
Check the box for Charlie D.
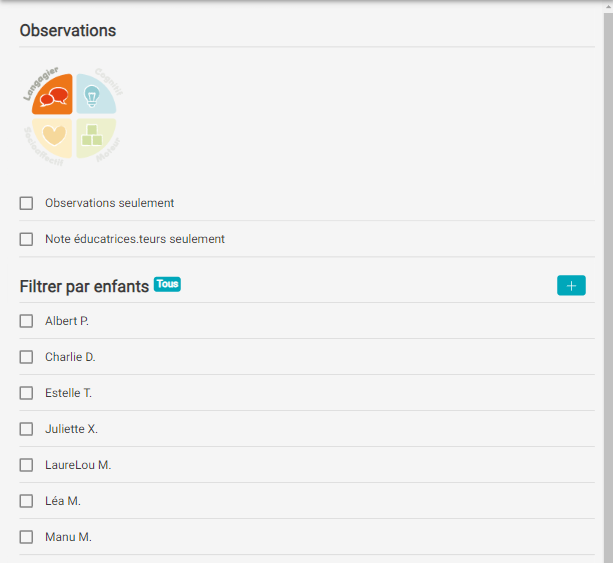click(26, 357)
